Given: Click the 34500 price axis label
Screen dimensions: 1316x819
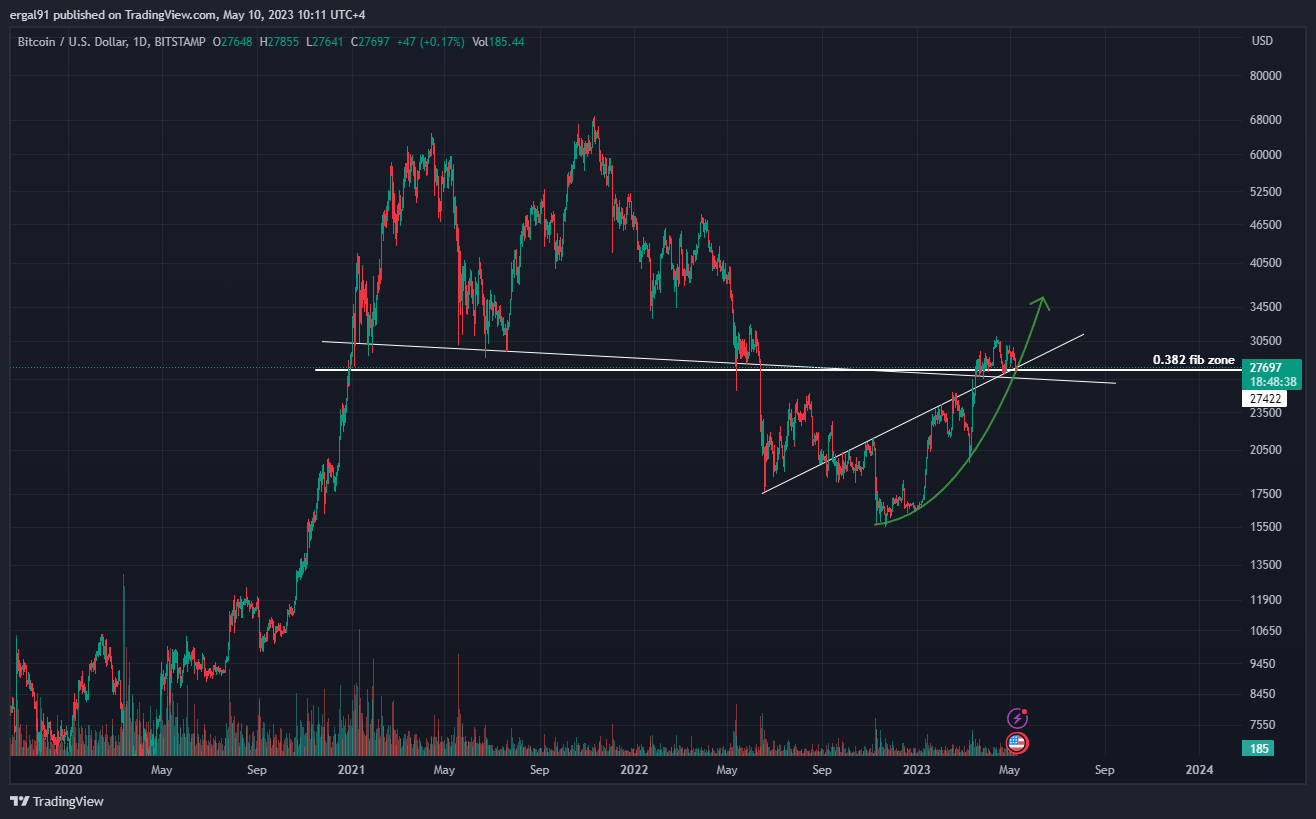Looking at the screenshot, I should (x=1265, y=307).
